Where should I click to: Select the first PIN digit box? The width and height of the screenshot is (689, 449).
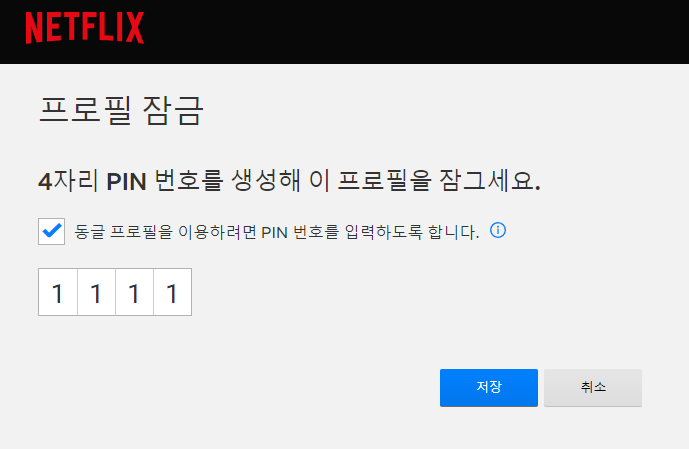(x=58, y=292)
